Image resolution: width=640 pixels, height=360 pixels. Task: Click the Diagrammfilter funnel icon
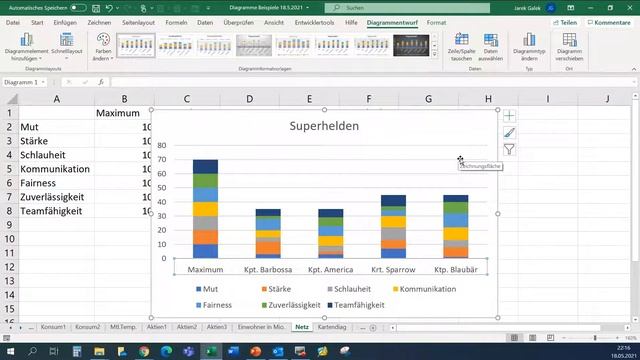(x=509, y=149)
